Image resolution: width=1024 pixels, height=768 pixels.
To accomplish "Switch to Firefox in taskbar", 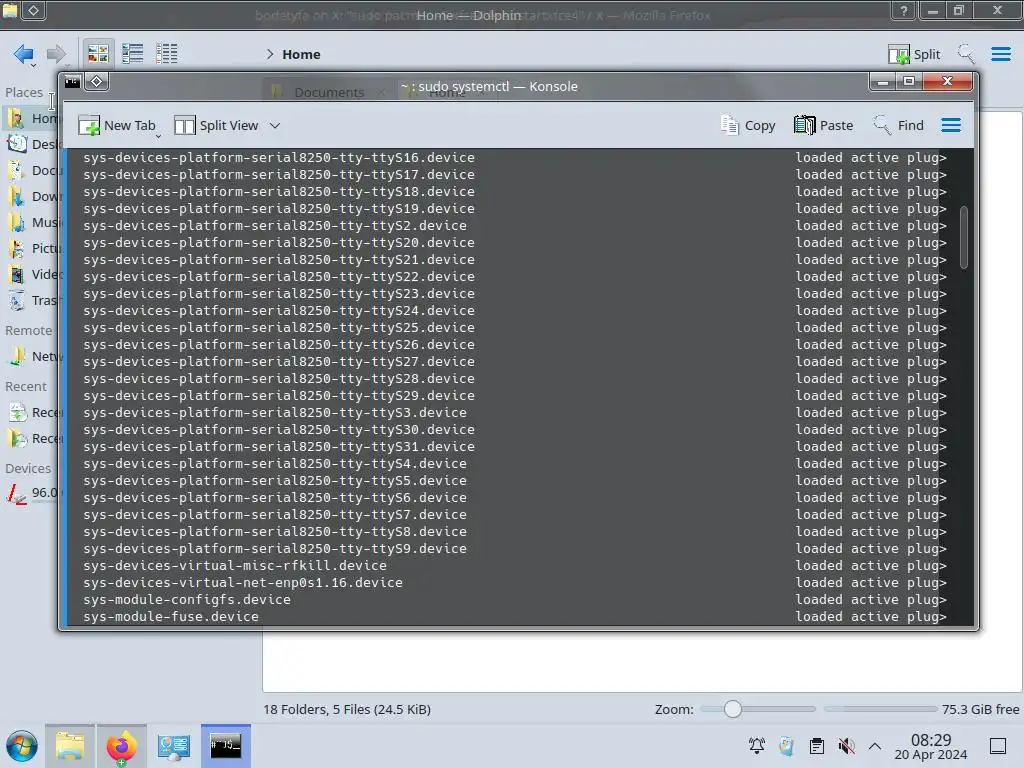I will point(121,746).
